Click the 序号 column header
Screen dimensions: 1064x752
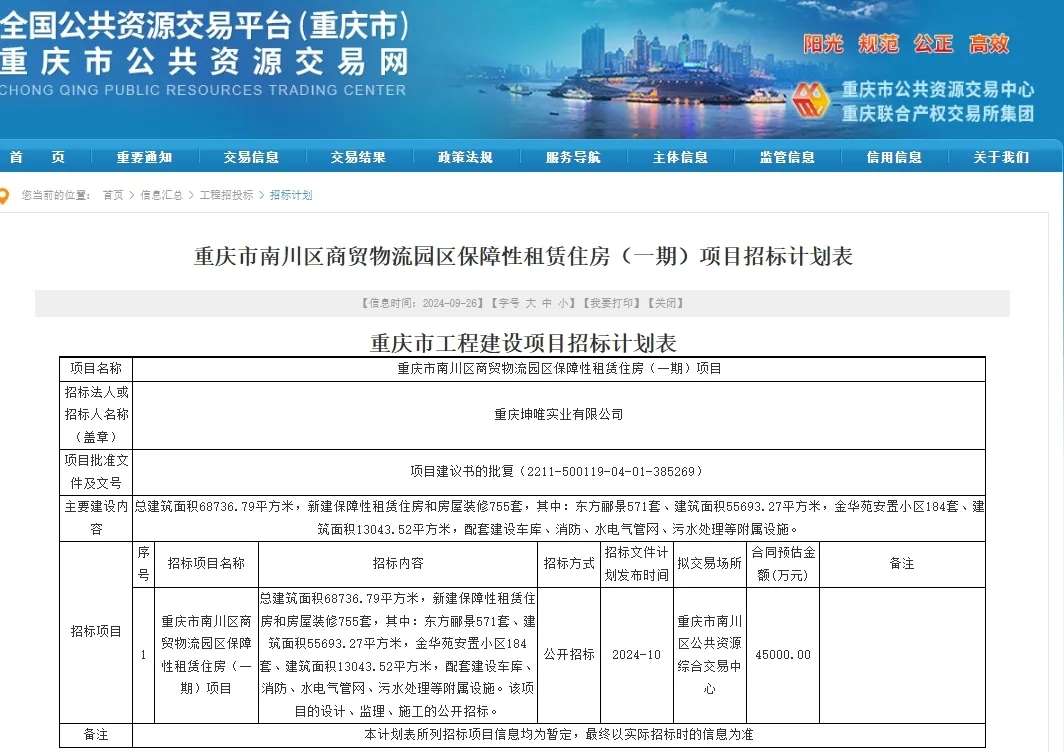[143, 564]
